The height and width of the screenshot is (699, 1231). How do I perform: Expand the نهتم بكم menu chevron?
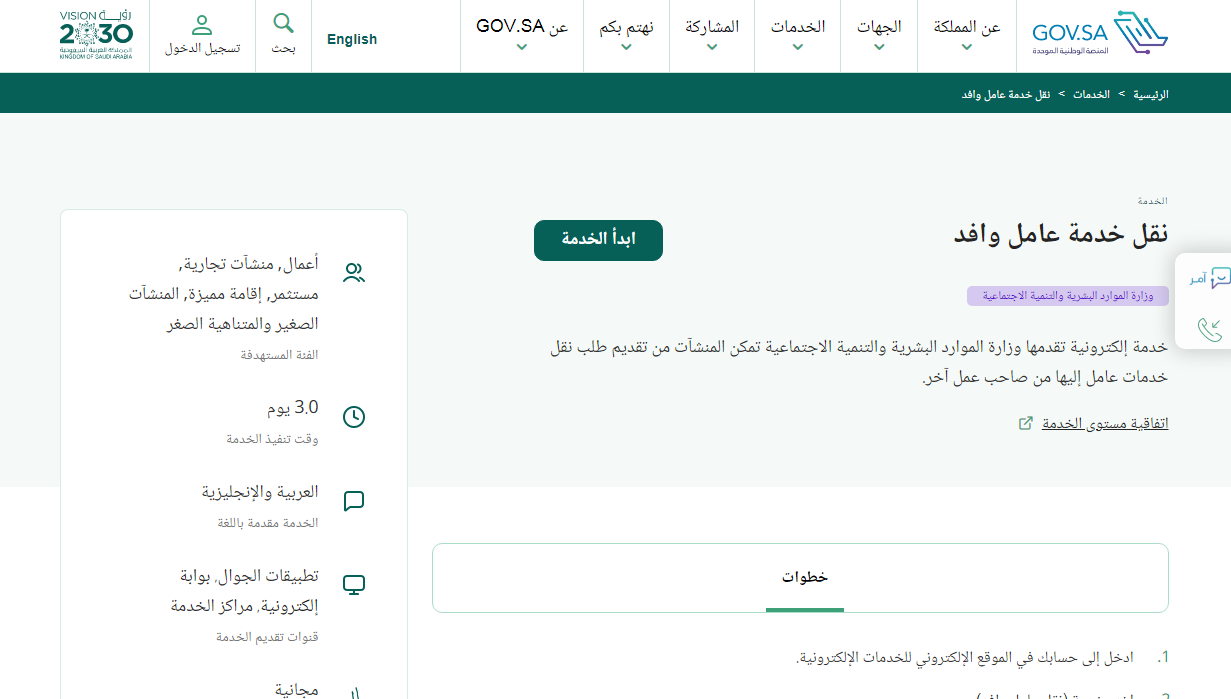click(x=626, y=47)
